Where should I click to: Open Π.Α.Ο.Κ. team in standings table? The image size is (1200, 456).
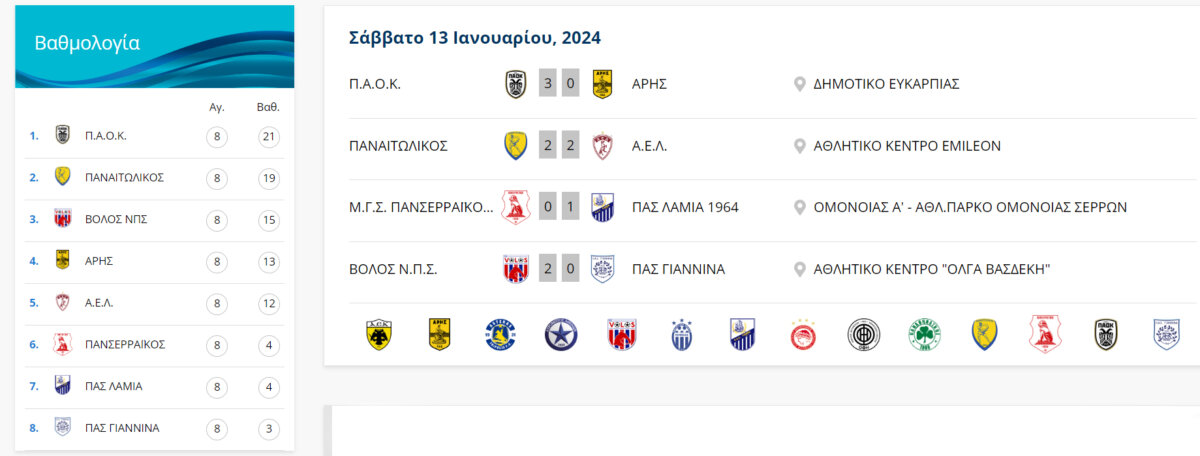(106, 135)
